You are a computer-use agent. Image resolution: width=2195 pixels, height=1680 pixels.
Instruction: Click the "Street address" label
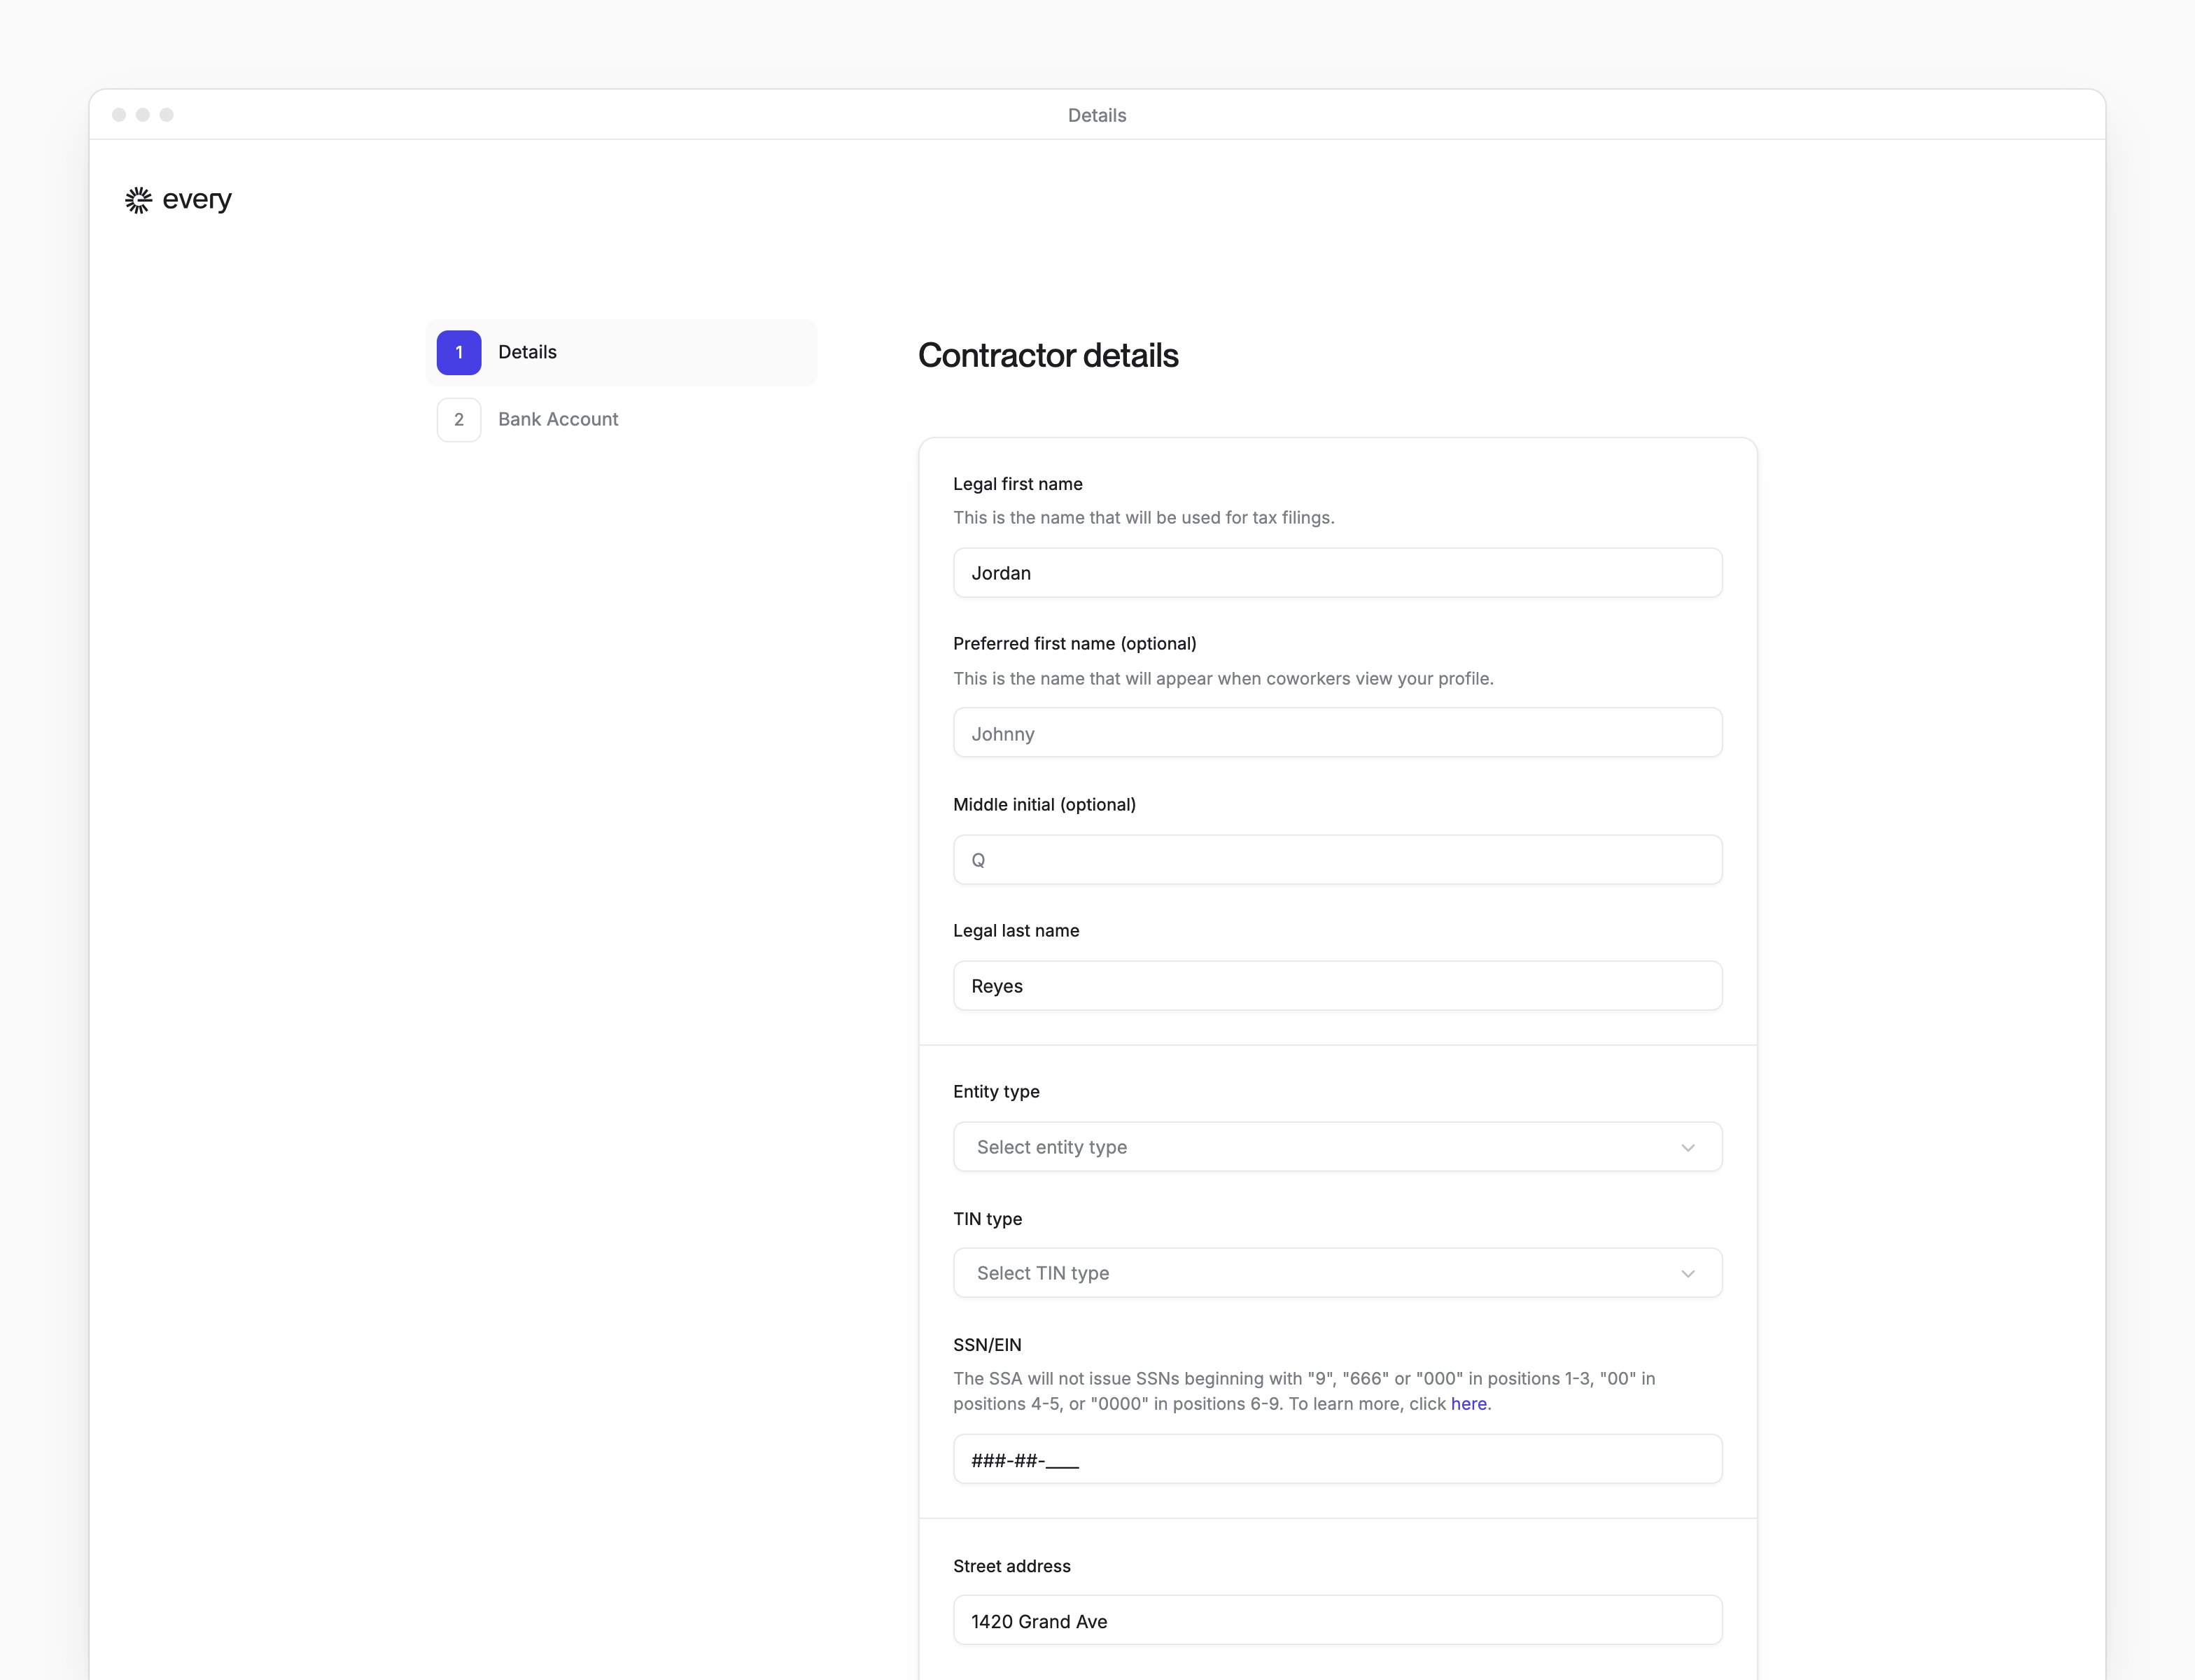(x=1011, y=1566)
